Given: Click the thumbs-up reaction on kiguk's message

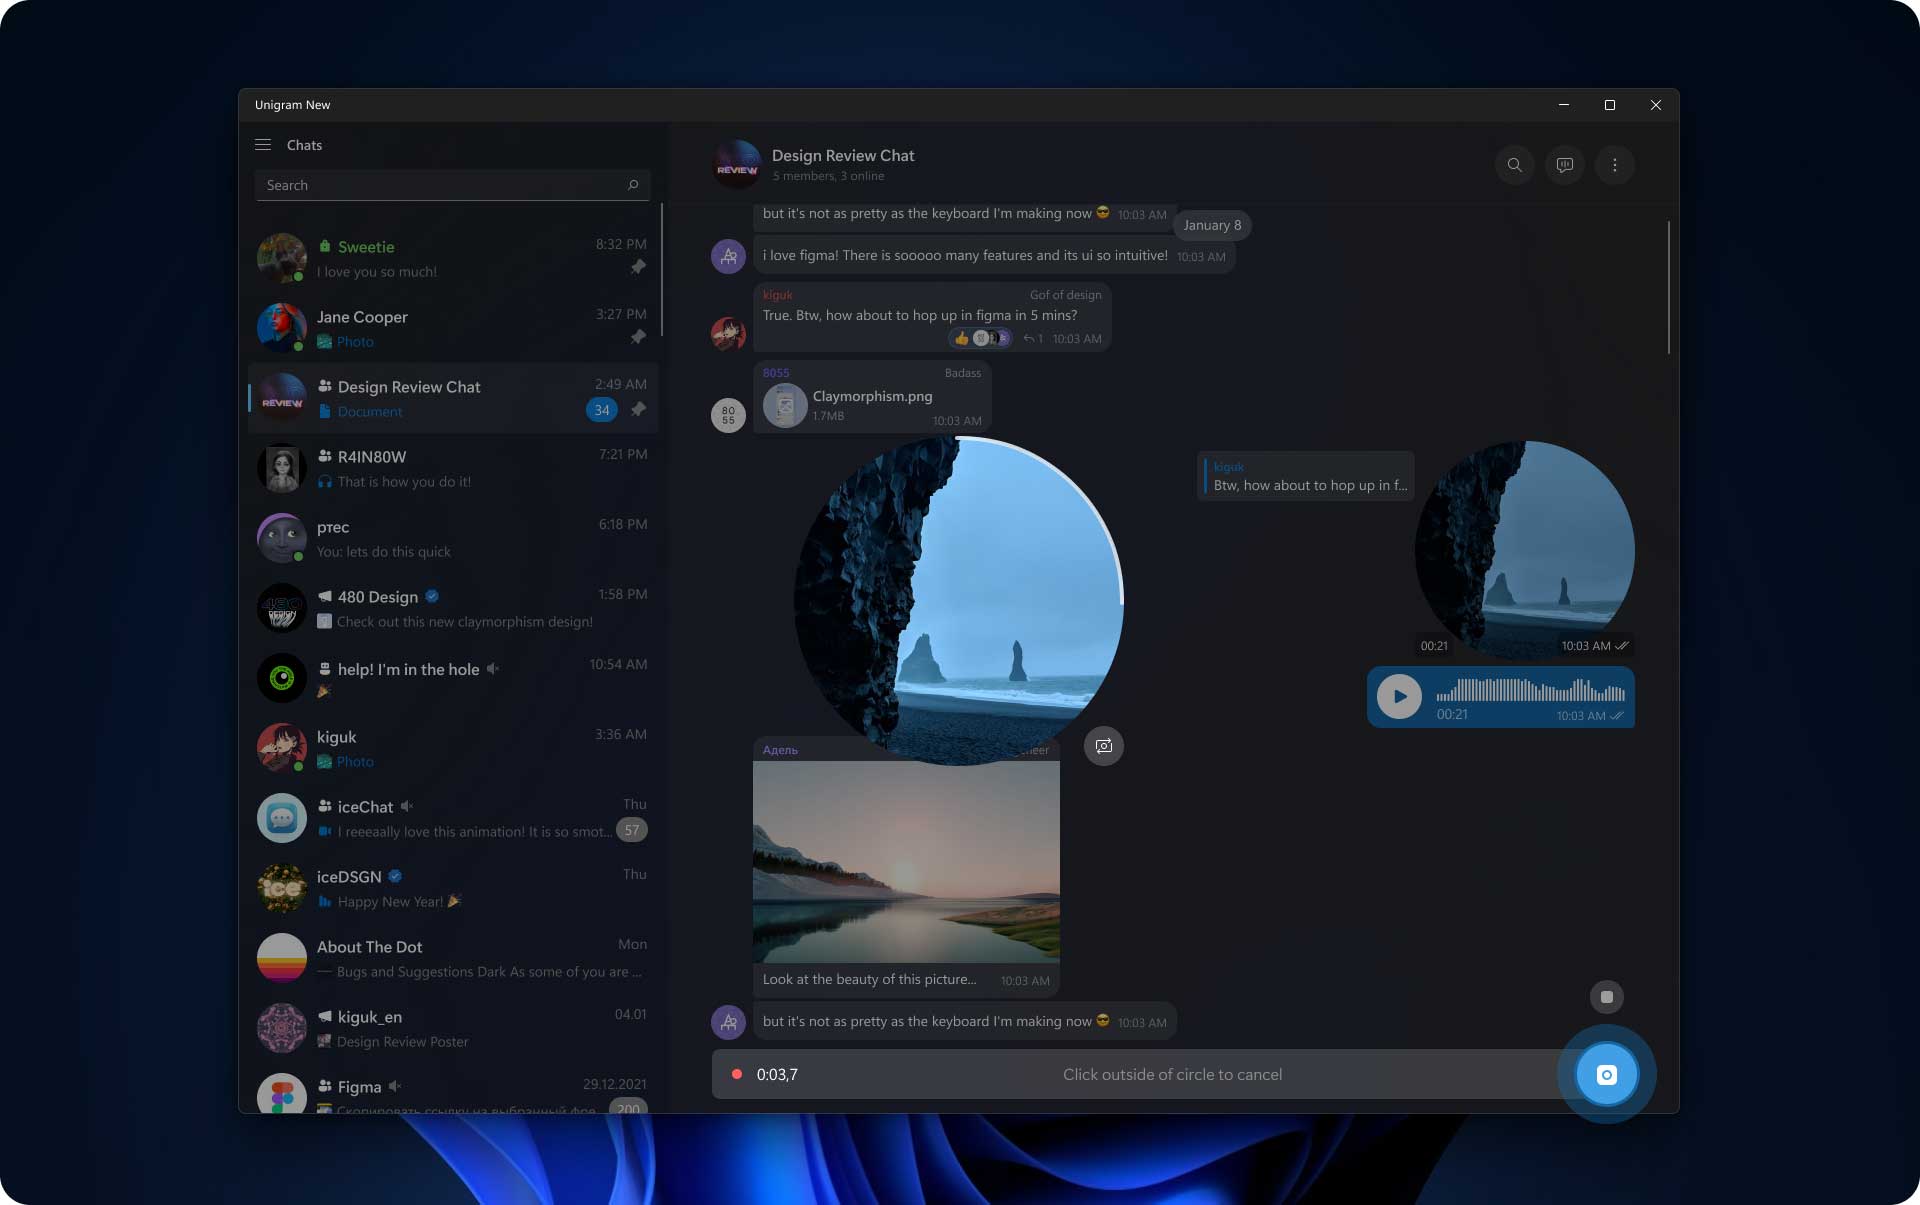Looking at the screenshot, I should pyautogui.click(x=962, y=338).
